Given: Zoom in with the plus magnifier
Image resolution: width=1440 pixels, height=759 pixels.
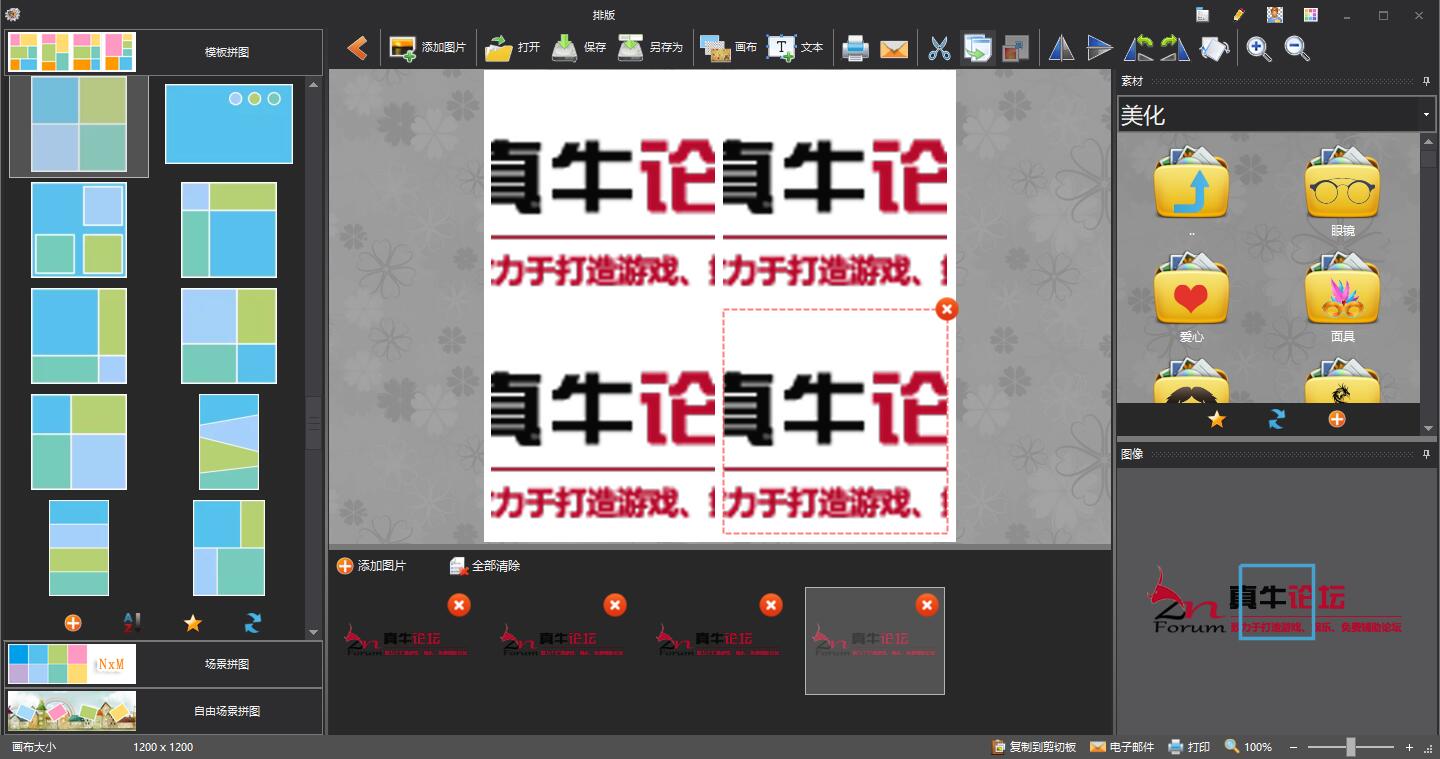Looking at the screenshot, I should (1259, 48).
